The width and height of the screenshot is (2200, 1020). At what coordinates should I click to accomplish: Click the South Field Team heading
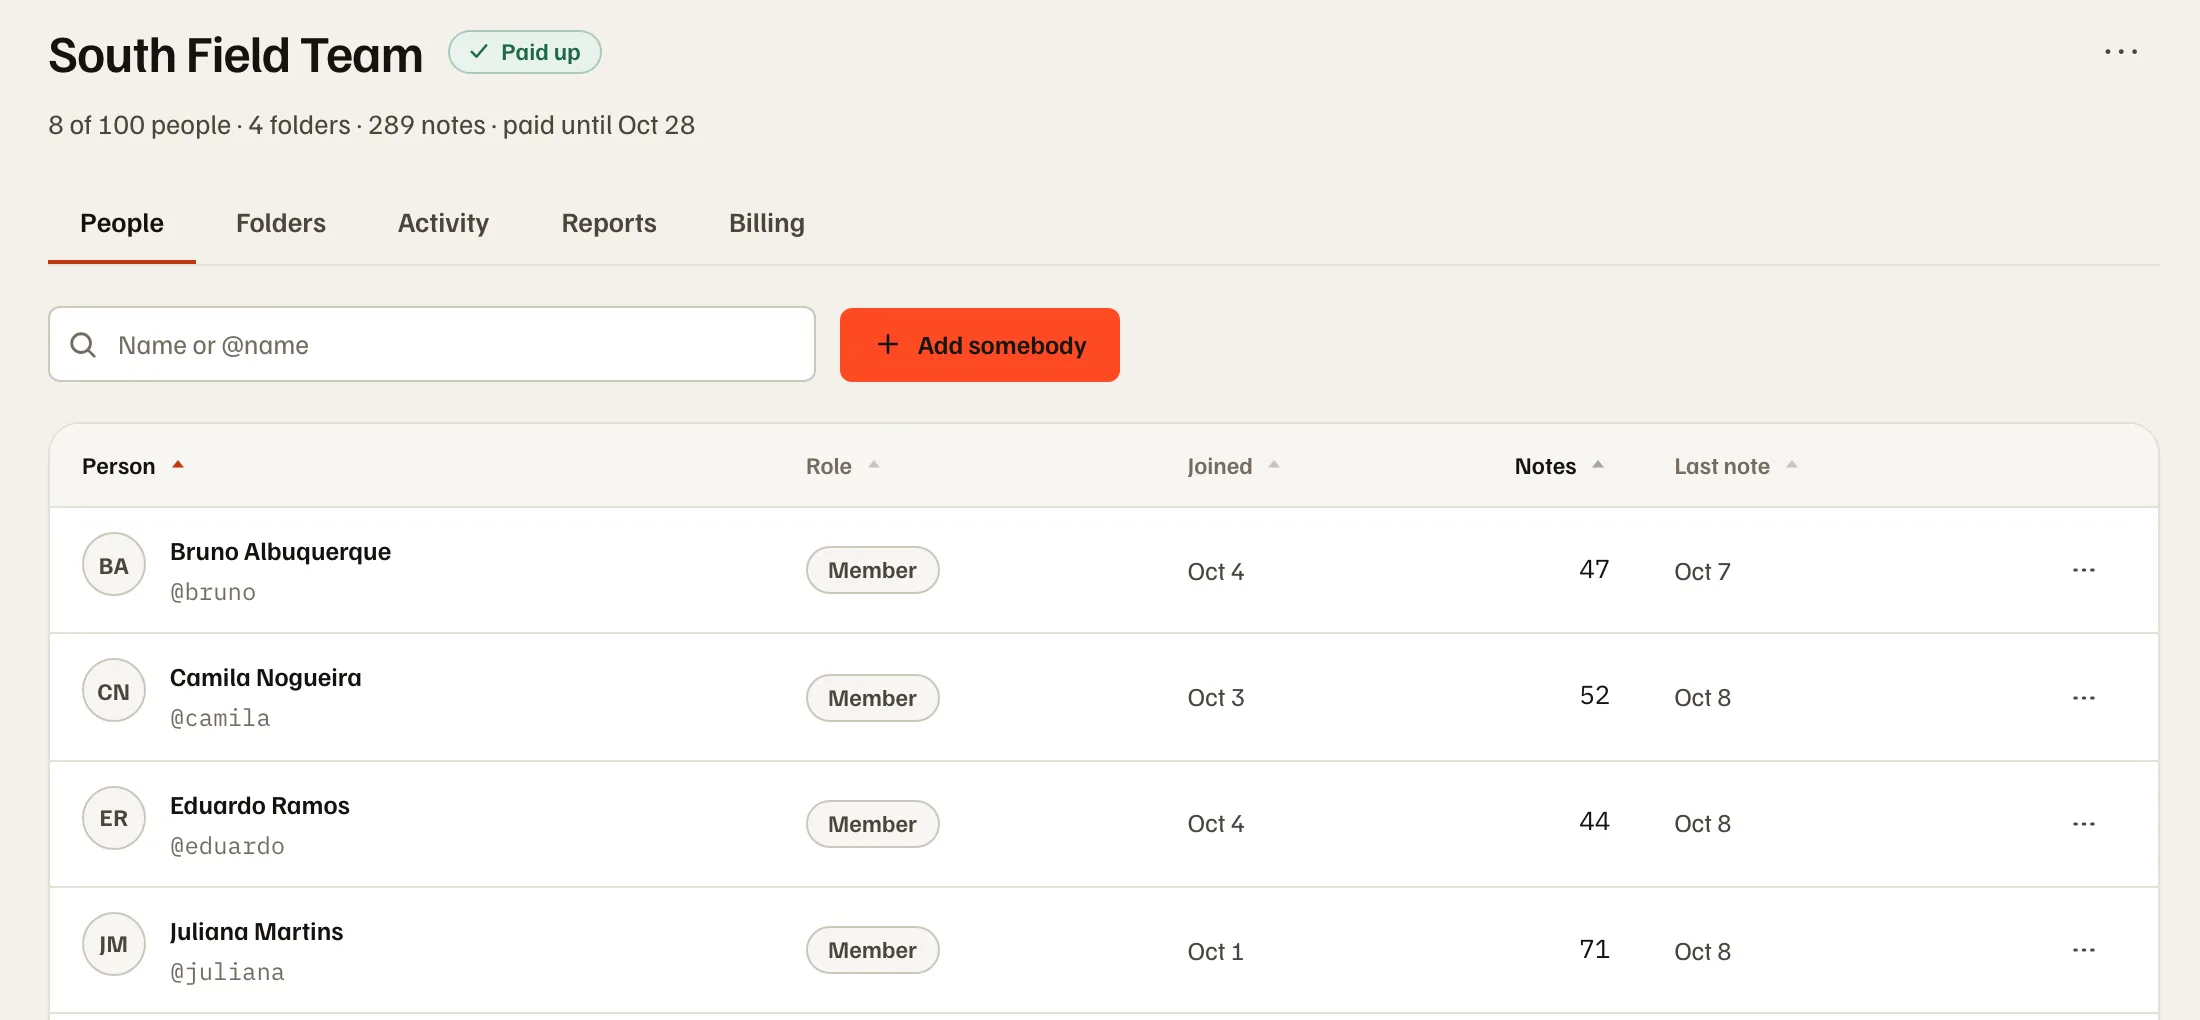coord(236,55)
